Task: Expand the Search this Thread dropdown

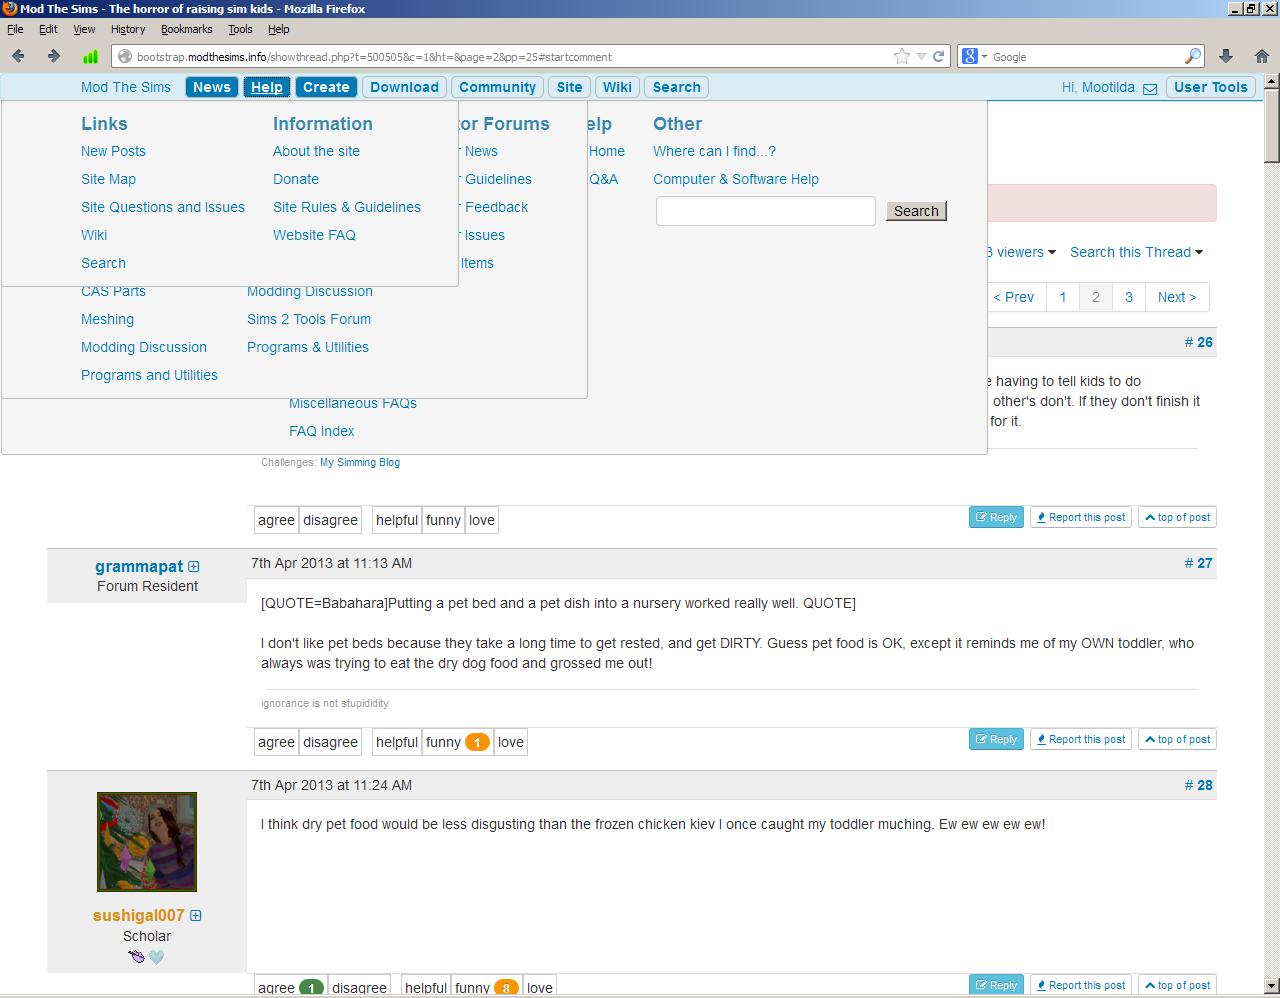Action: tap(1136, 252)
